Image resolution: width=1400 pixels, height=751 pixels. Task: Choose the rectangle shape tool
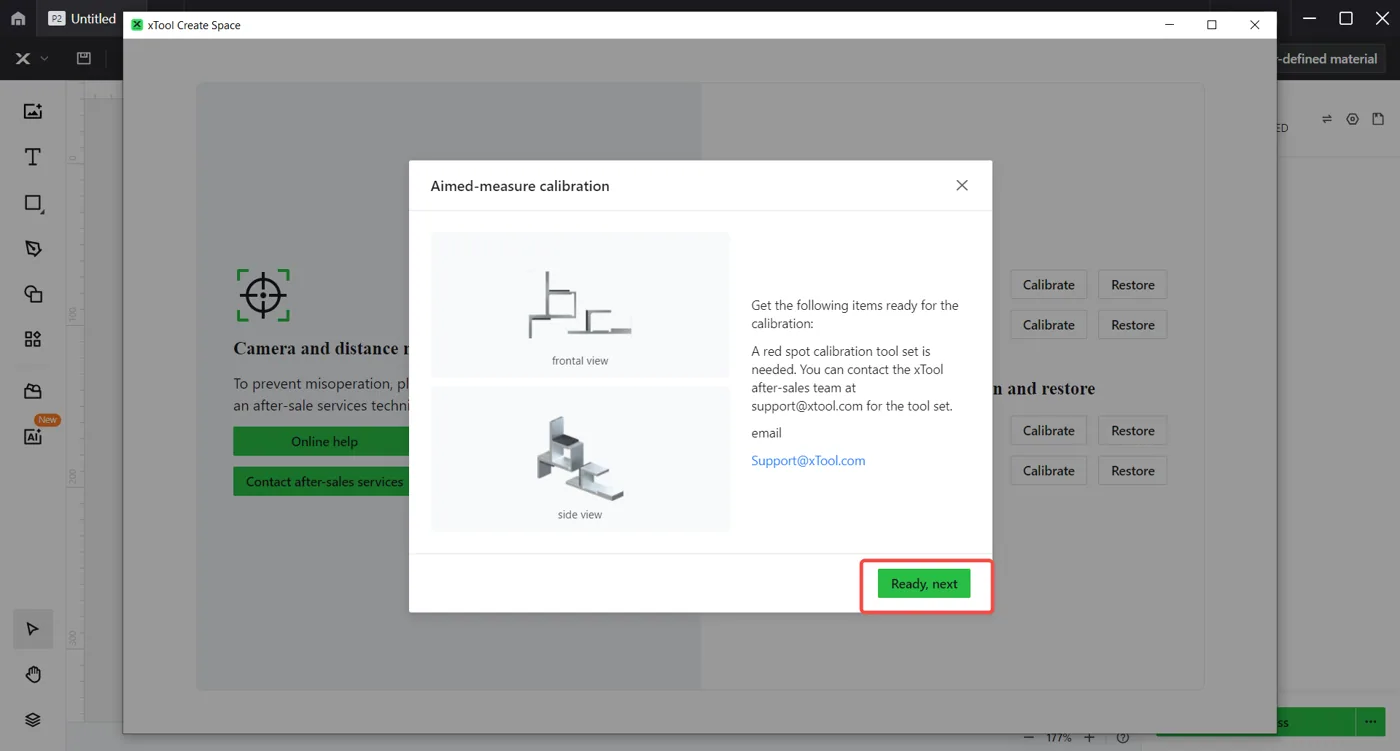click(33, 203)
